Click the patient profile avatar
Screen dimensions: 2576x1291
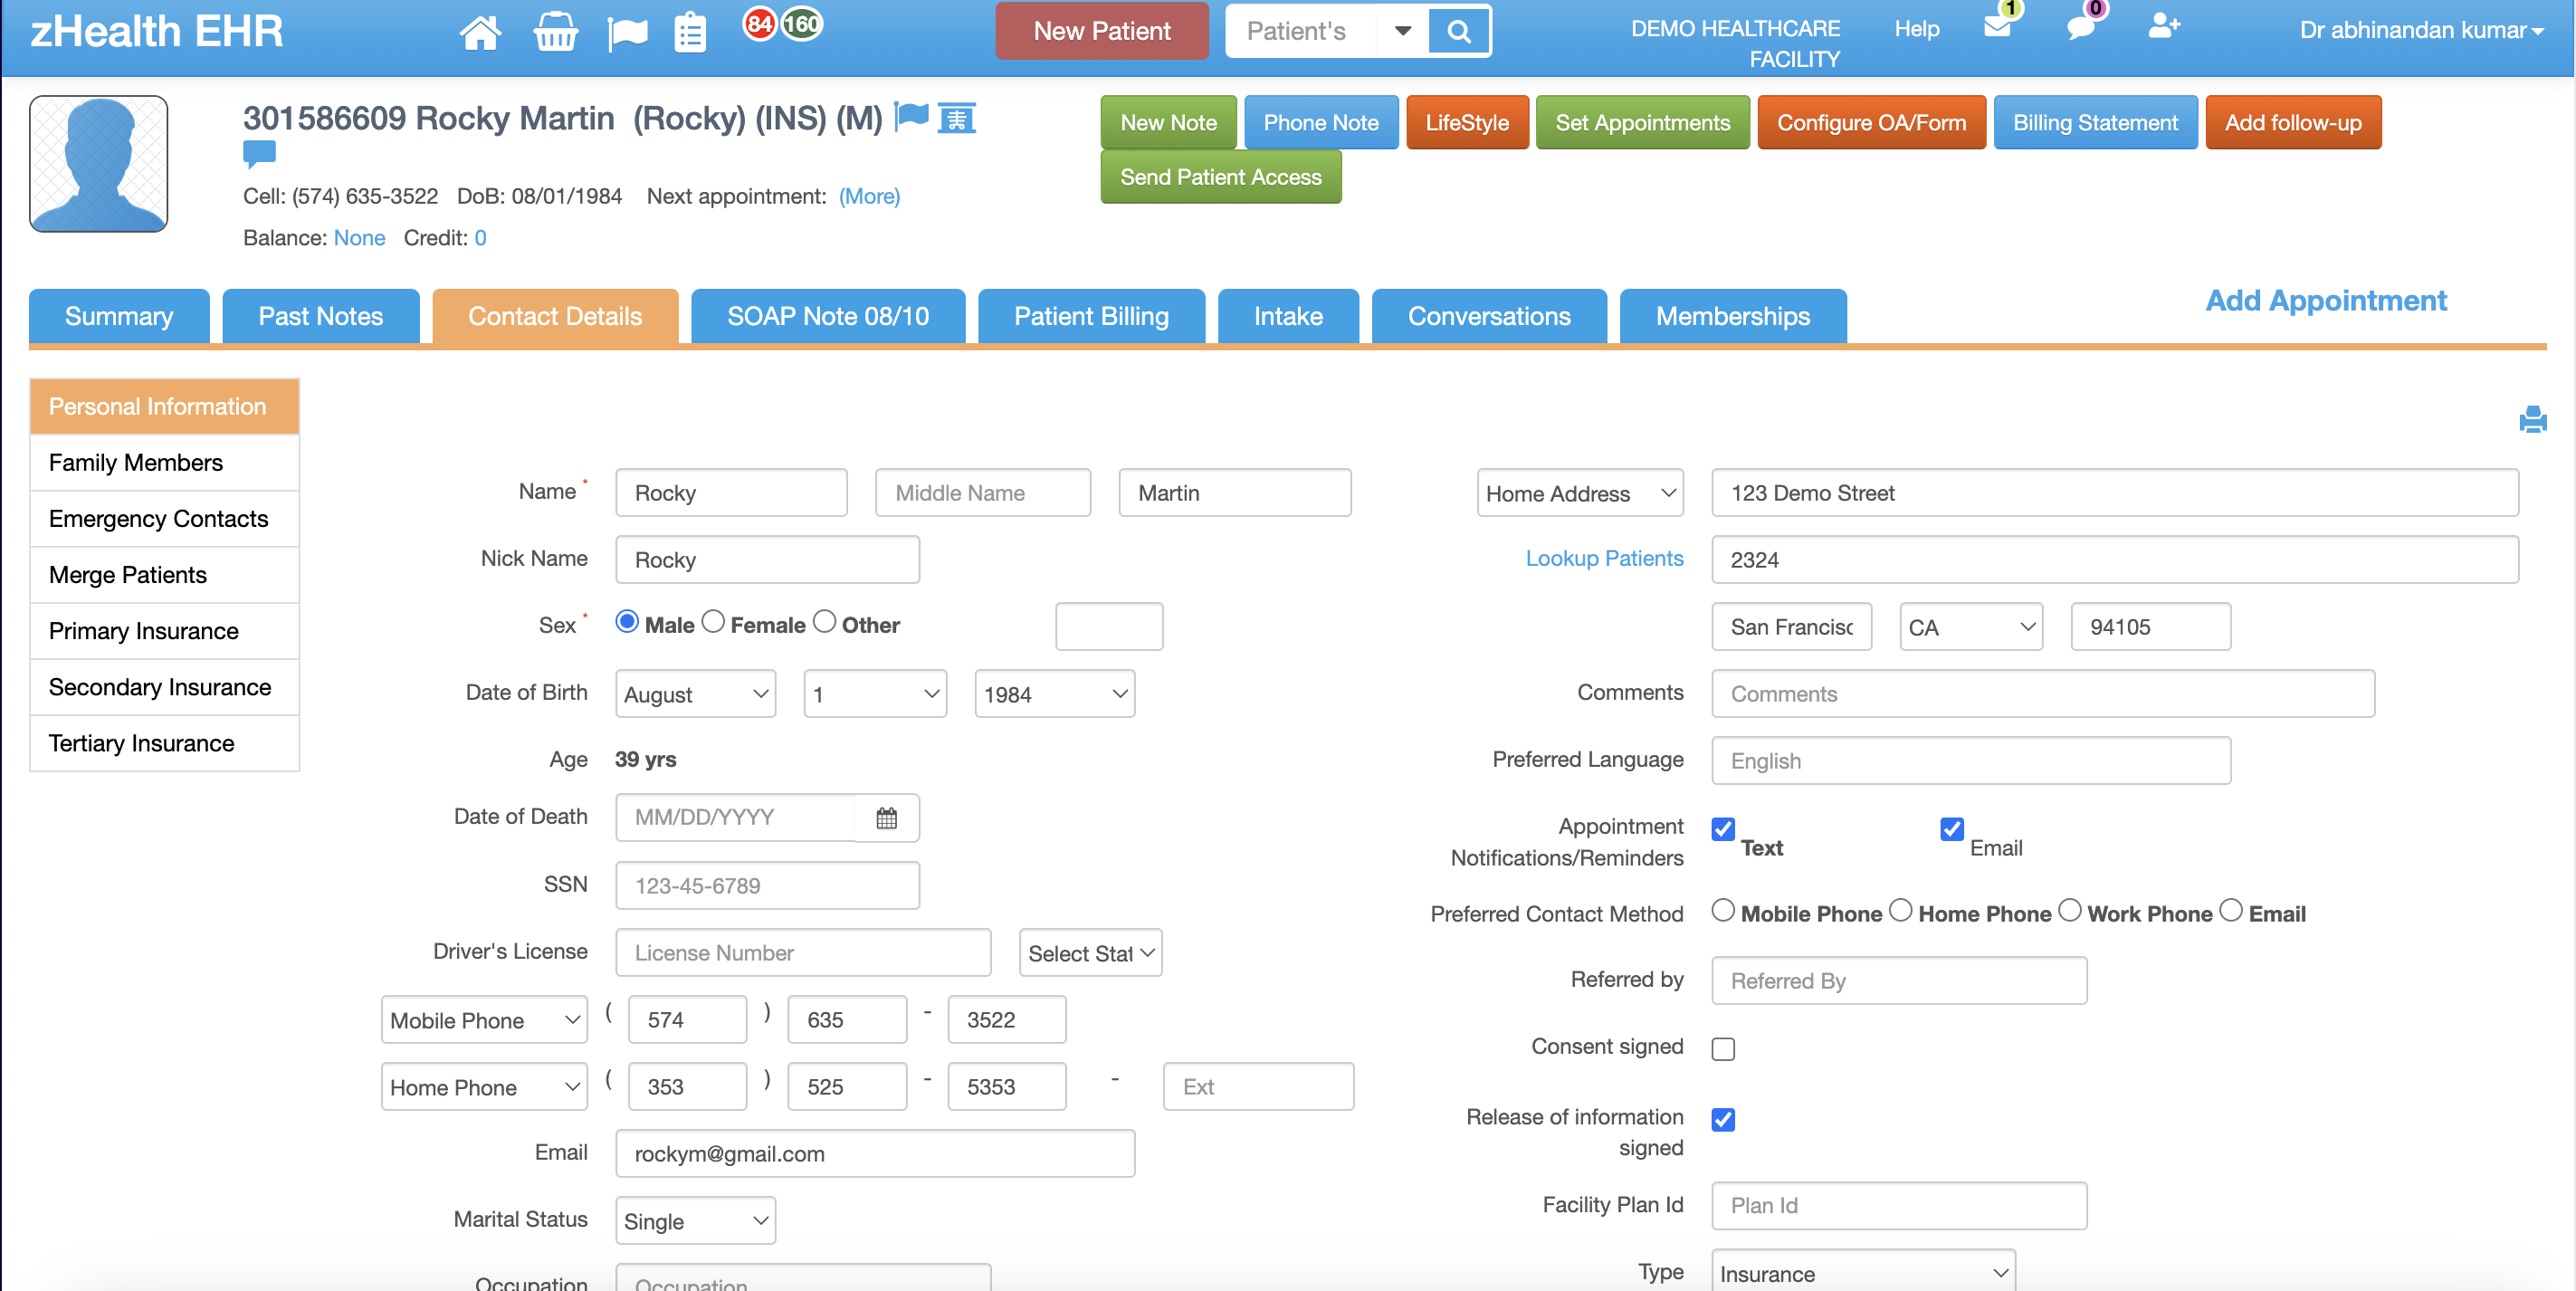(99, 164)
